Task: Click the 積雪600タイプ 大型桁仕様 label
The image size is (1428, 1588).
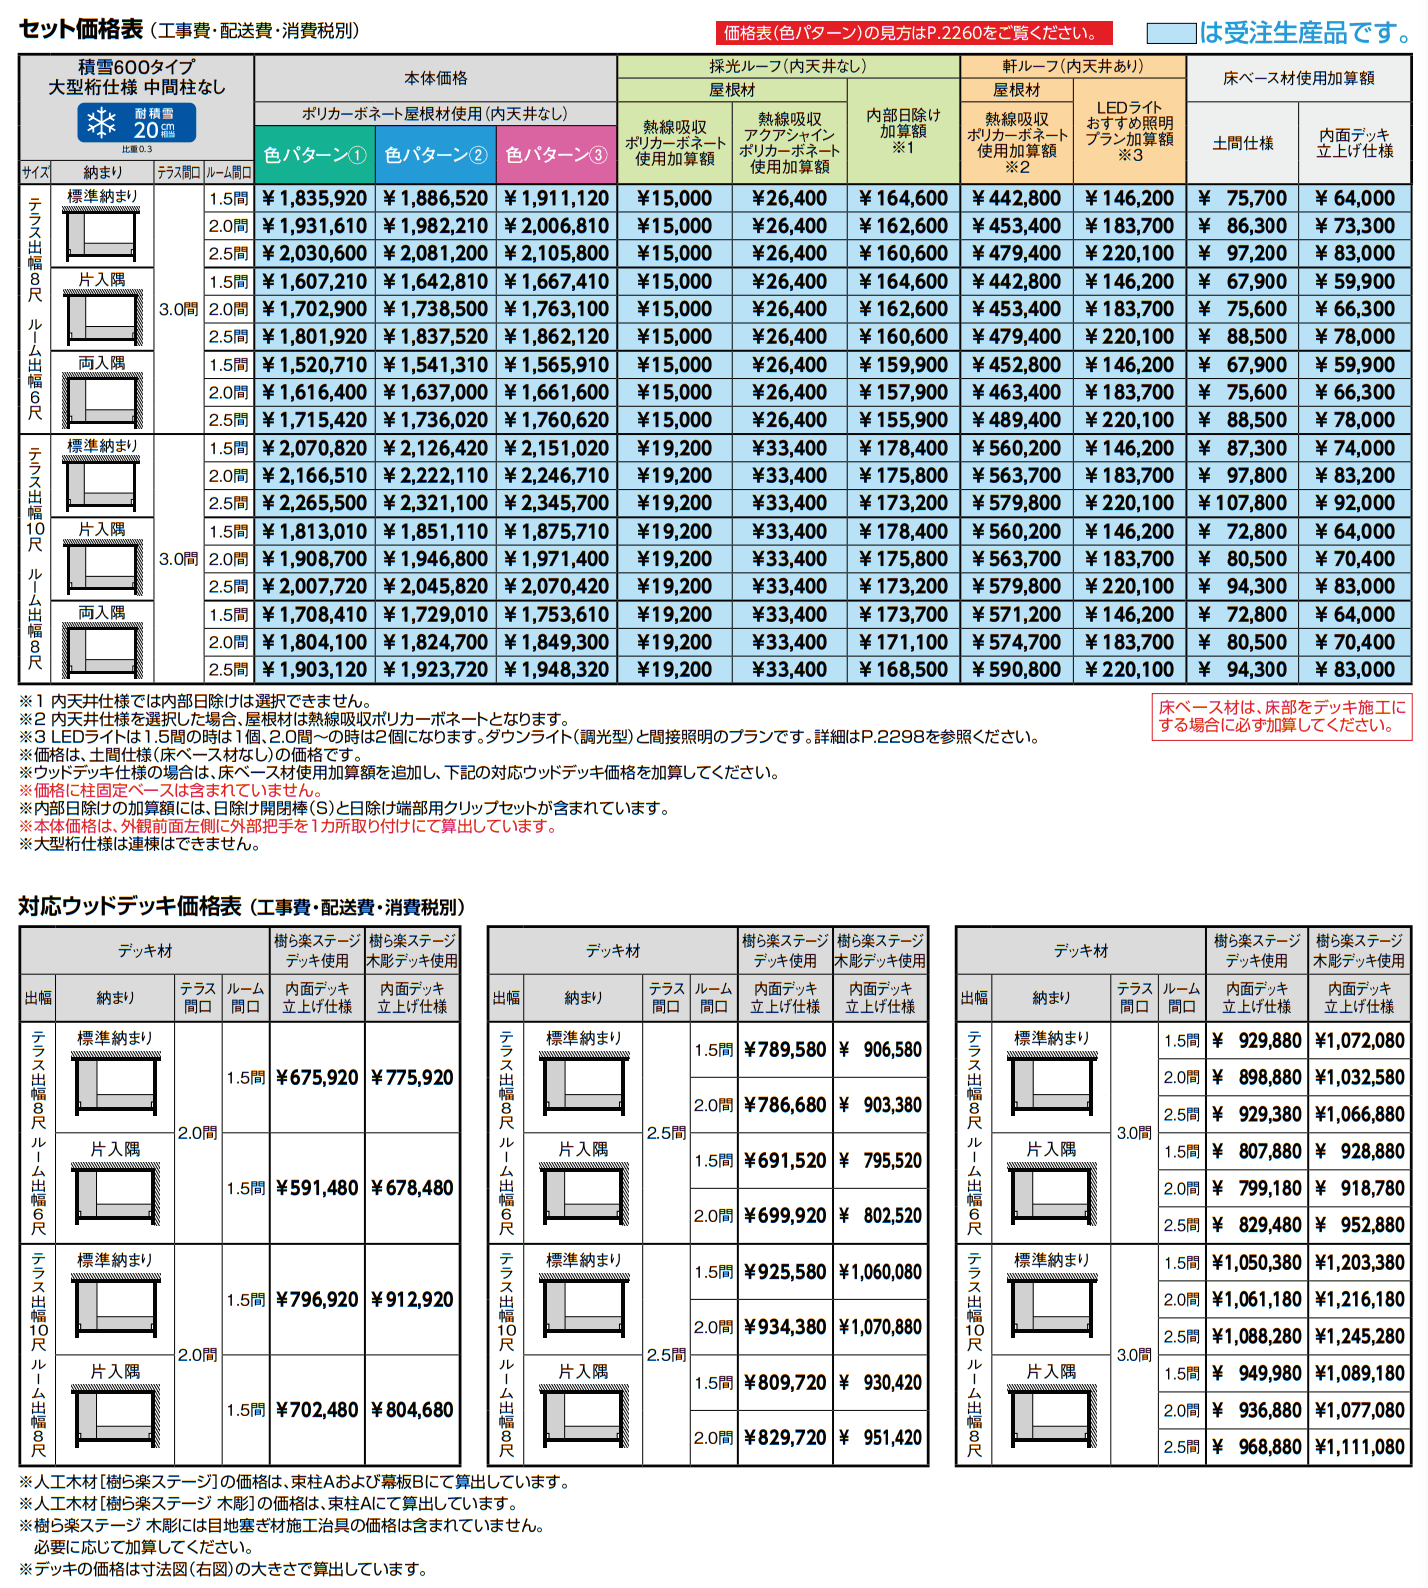Action: (137, 77)
